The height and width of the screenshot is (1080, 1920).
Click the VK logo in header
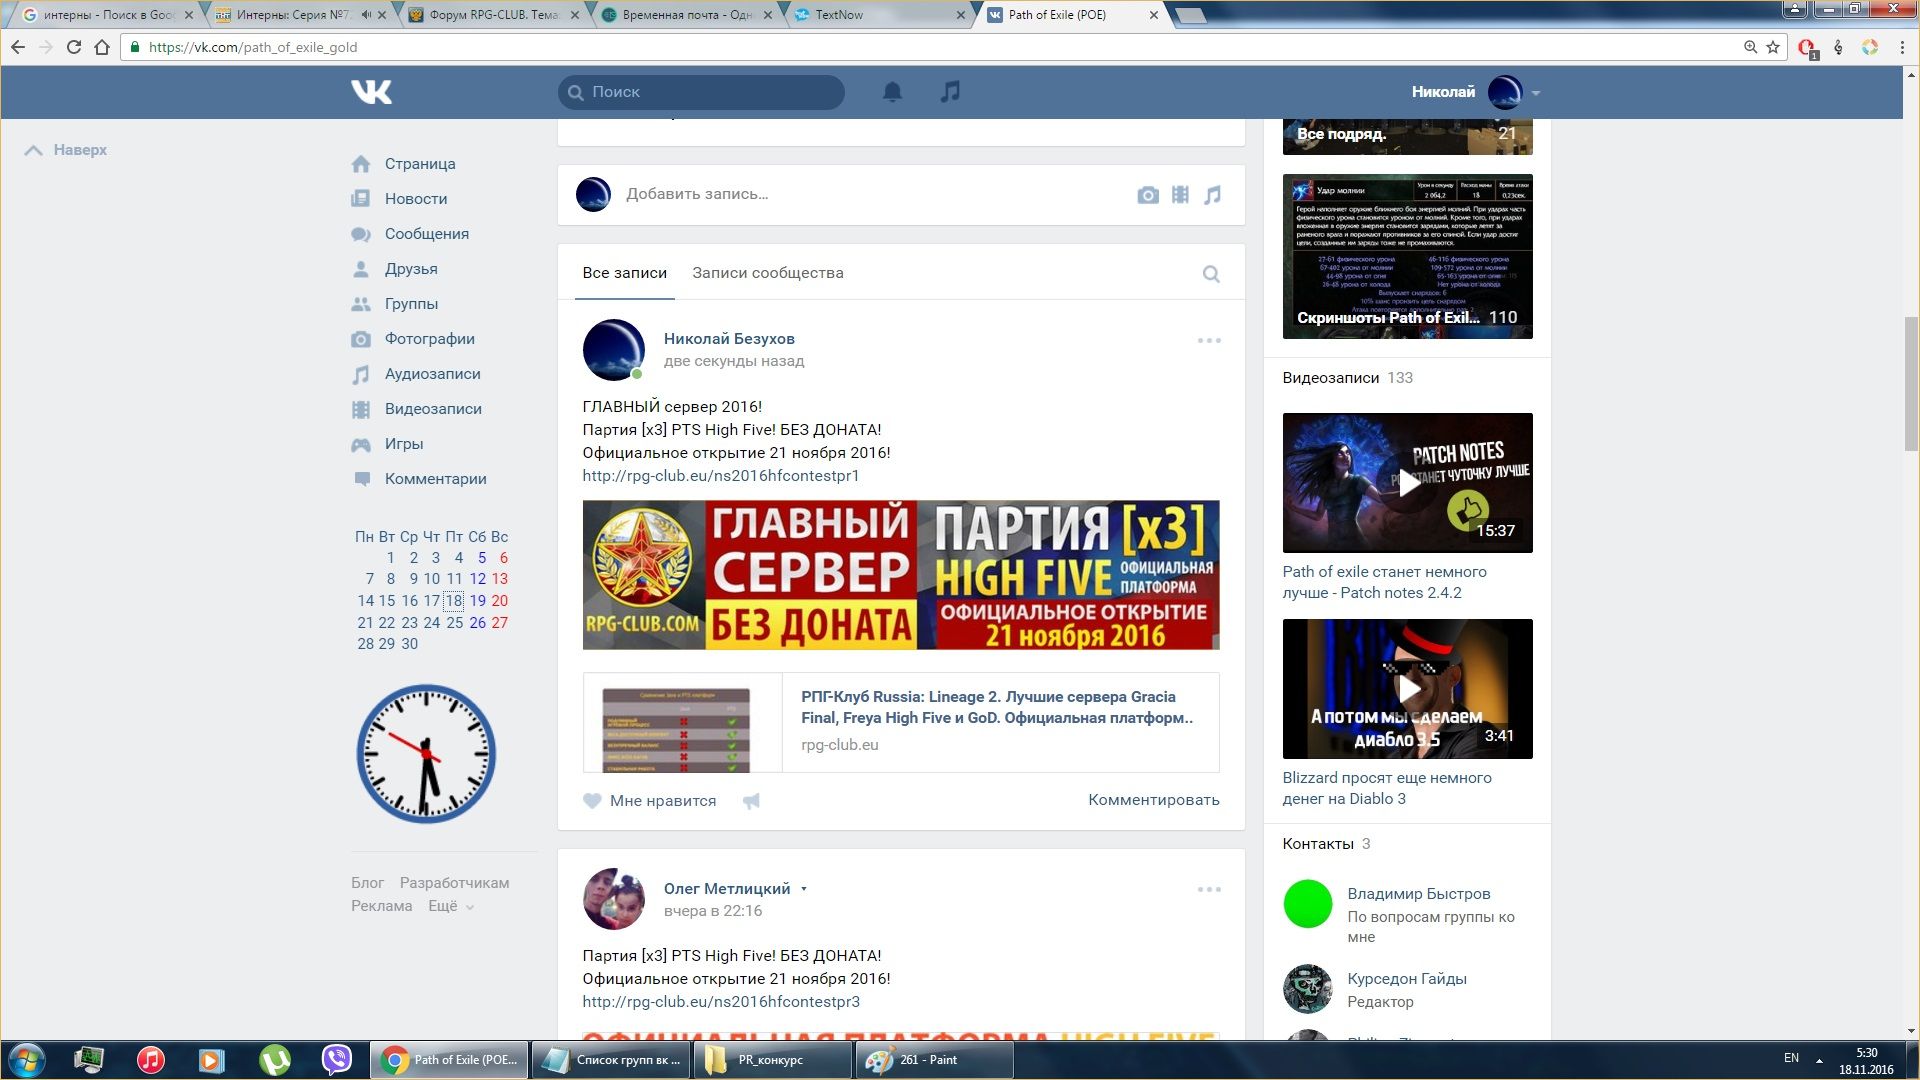pyautogui.click(x=371, y=92)
